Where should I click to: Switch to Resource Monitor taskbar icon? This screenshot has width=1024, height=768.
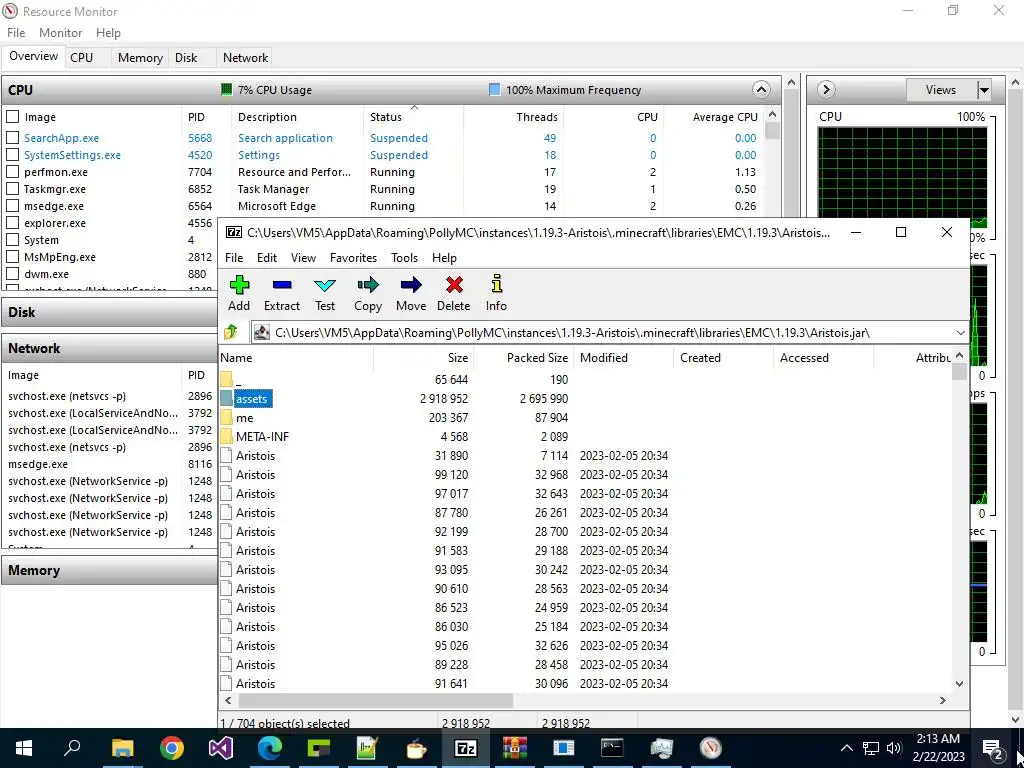click(x=711, y=748)
